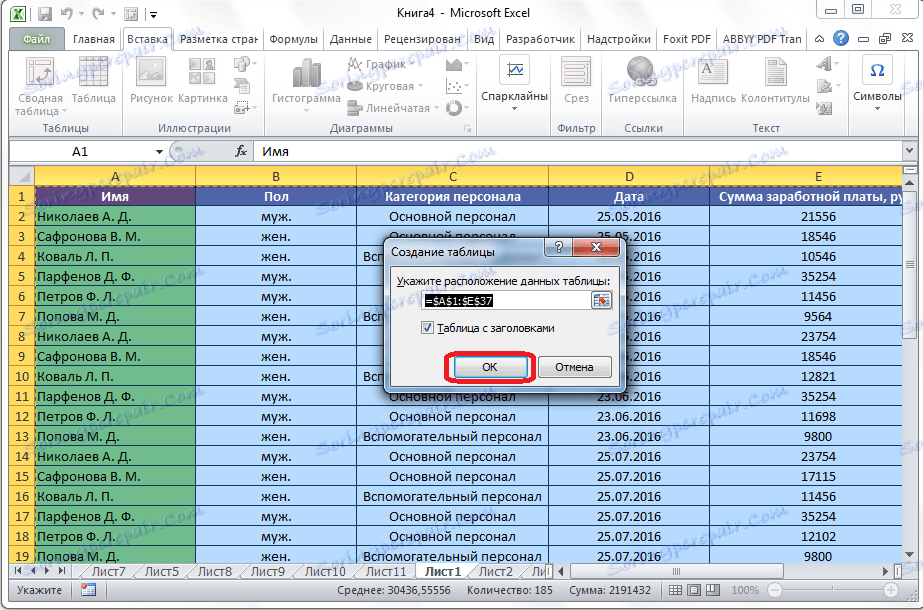This screenshot has width=923, height=610.
Task: Switch to the Главная tab
Action: (x=94, y=39)
